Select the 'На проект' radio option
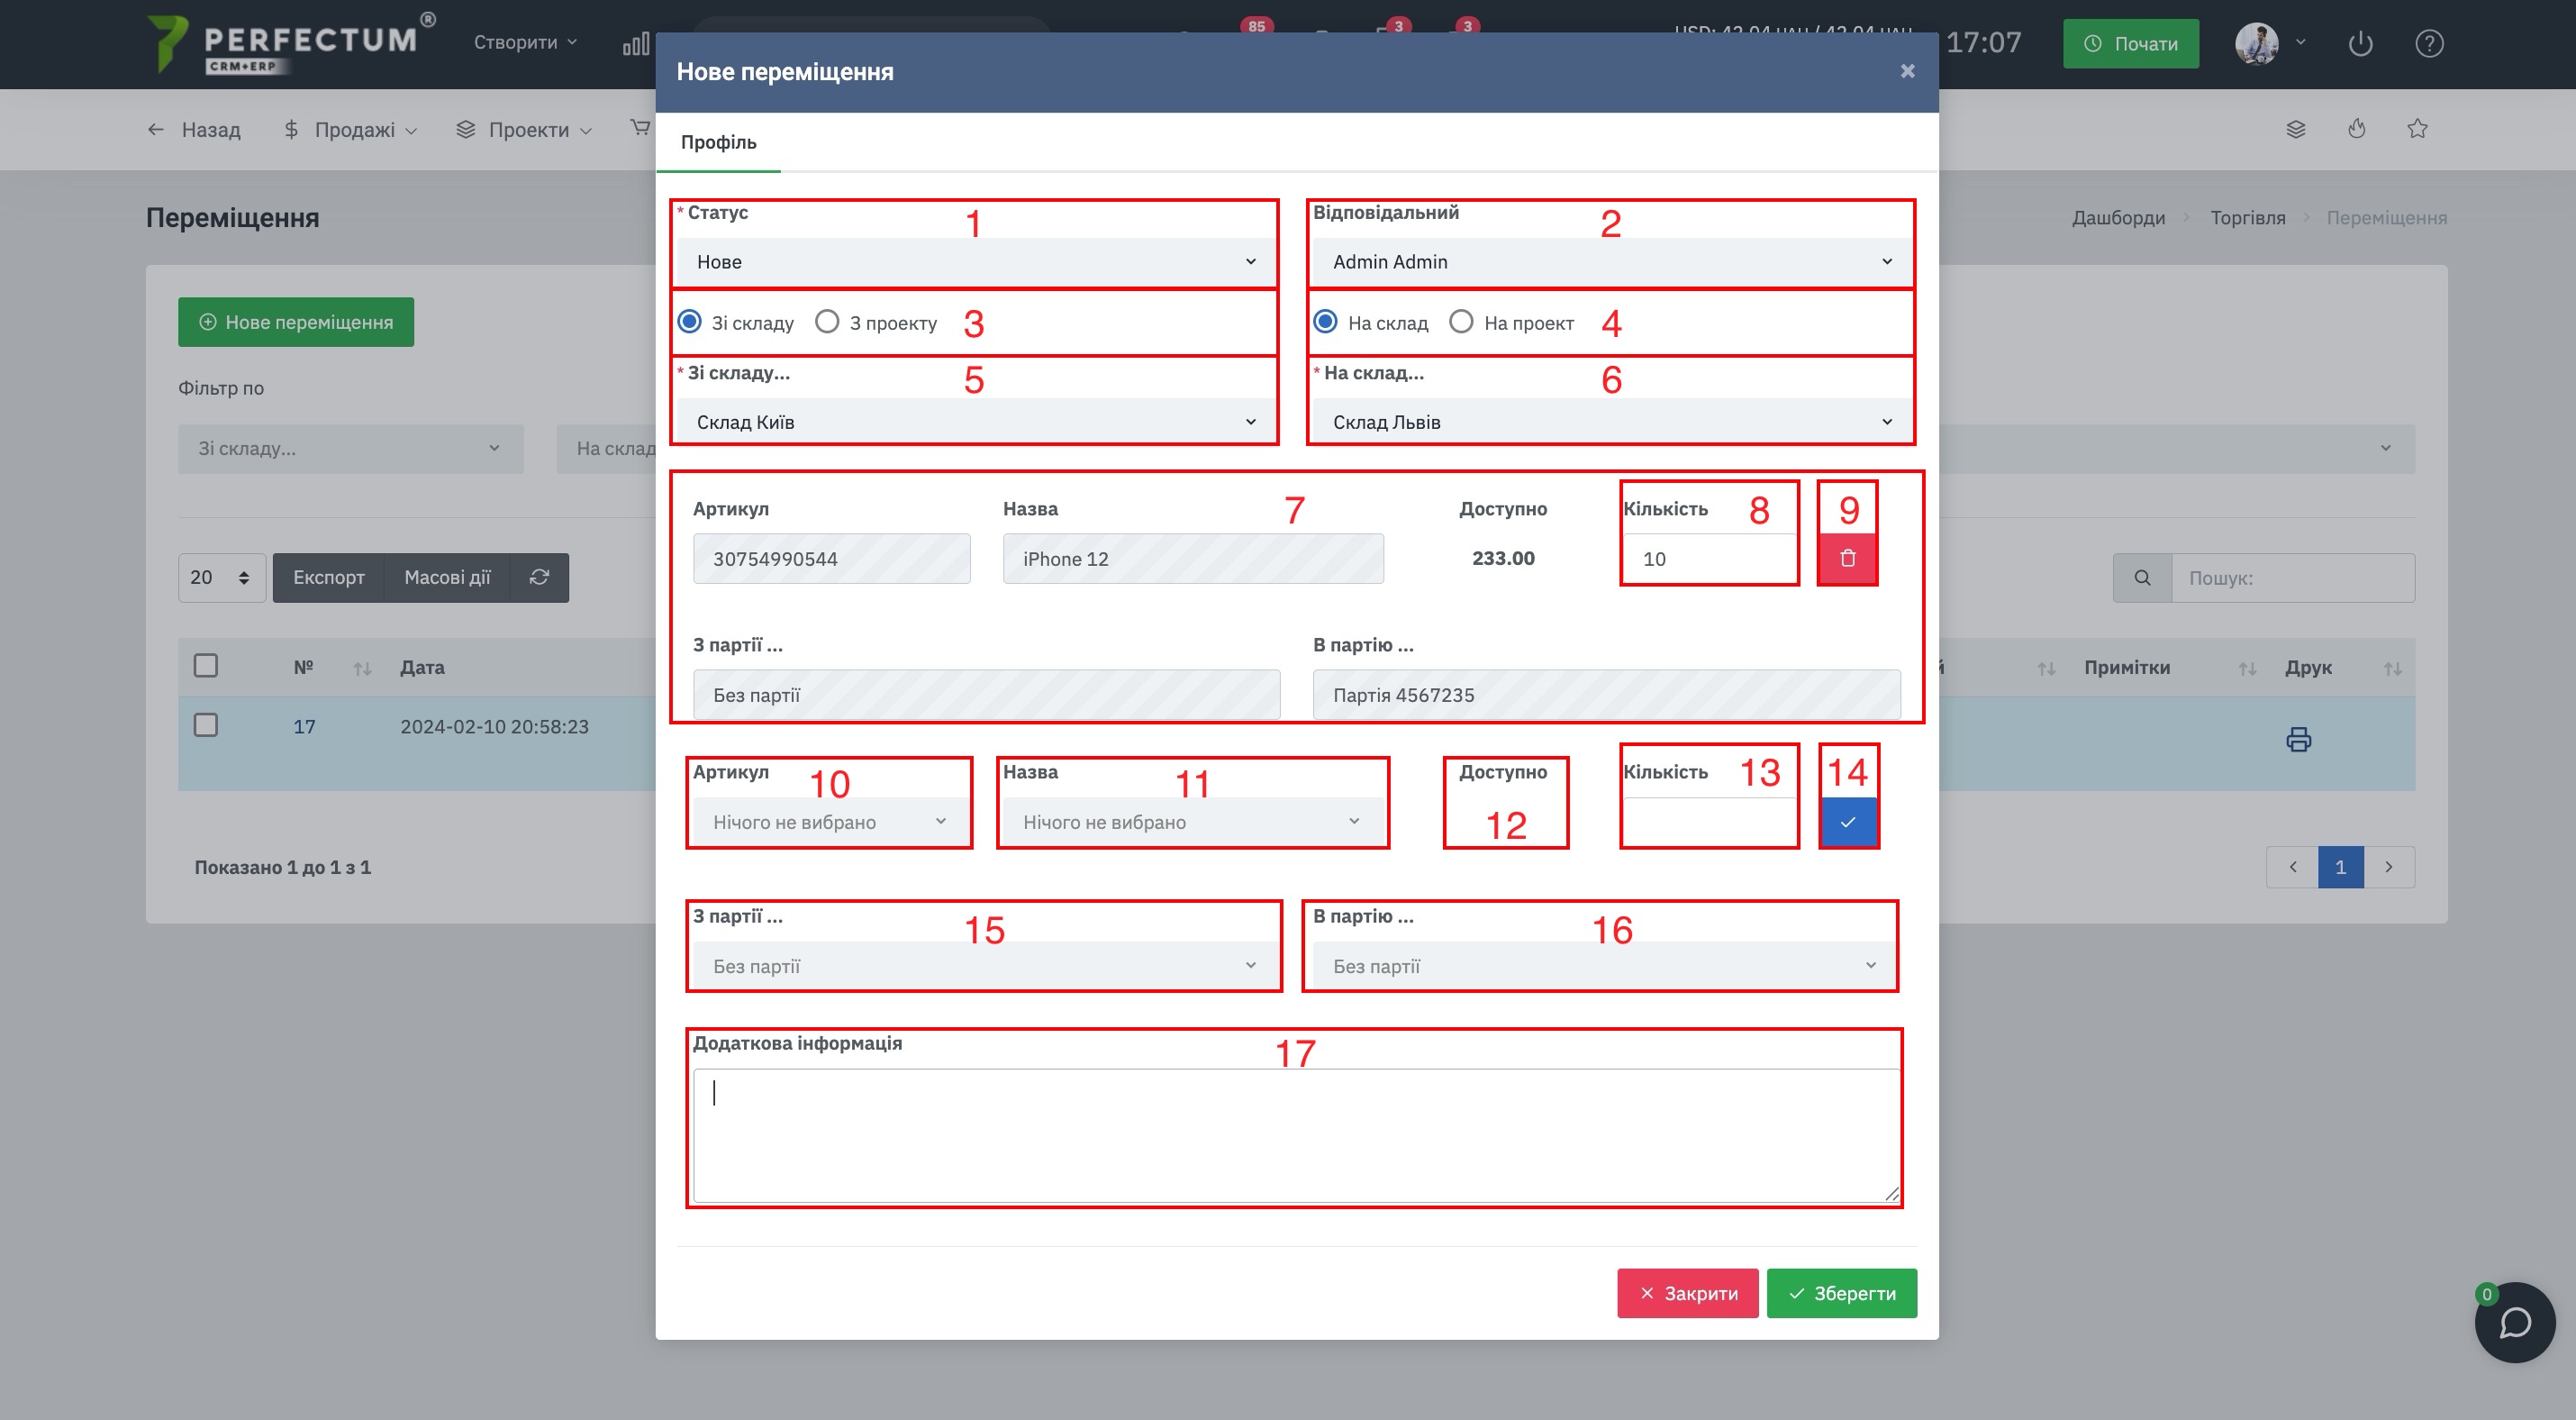This screenshot has height=1420, width=2576. [1511, 322]
